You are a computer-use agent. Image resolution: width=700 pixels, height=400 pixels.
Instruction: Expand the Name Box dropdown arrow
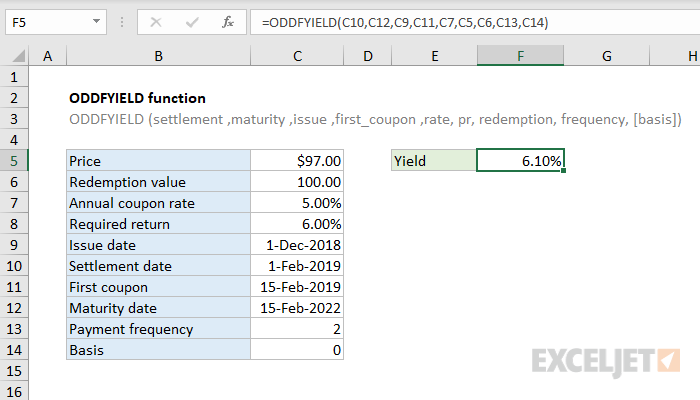coord(96,21)
